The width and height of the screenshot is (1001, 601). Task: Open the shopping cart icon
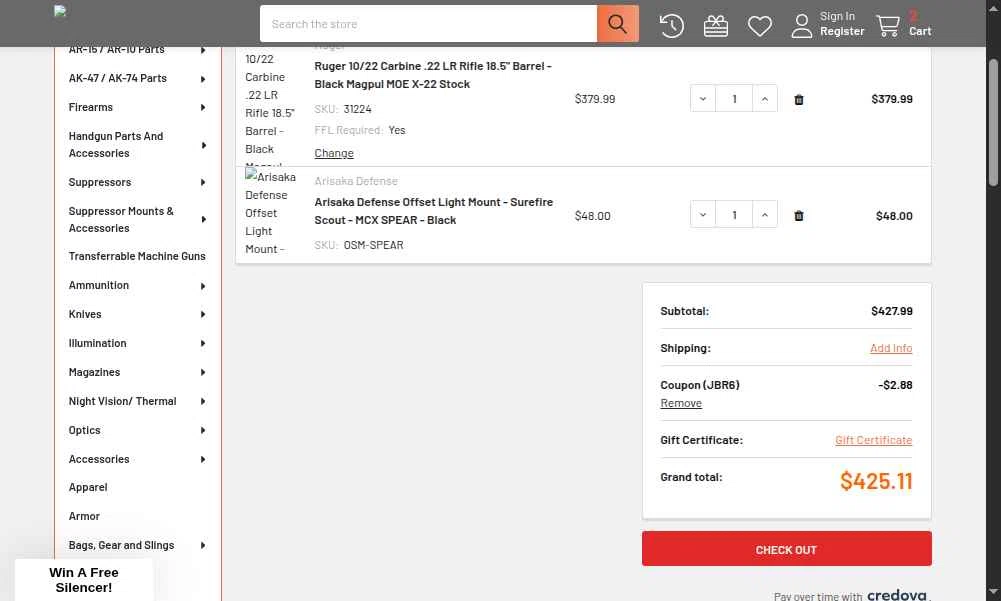click(888, 26)
